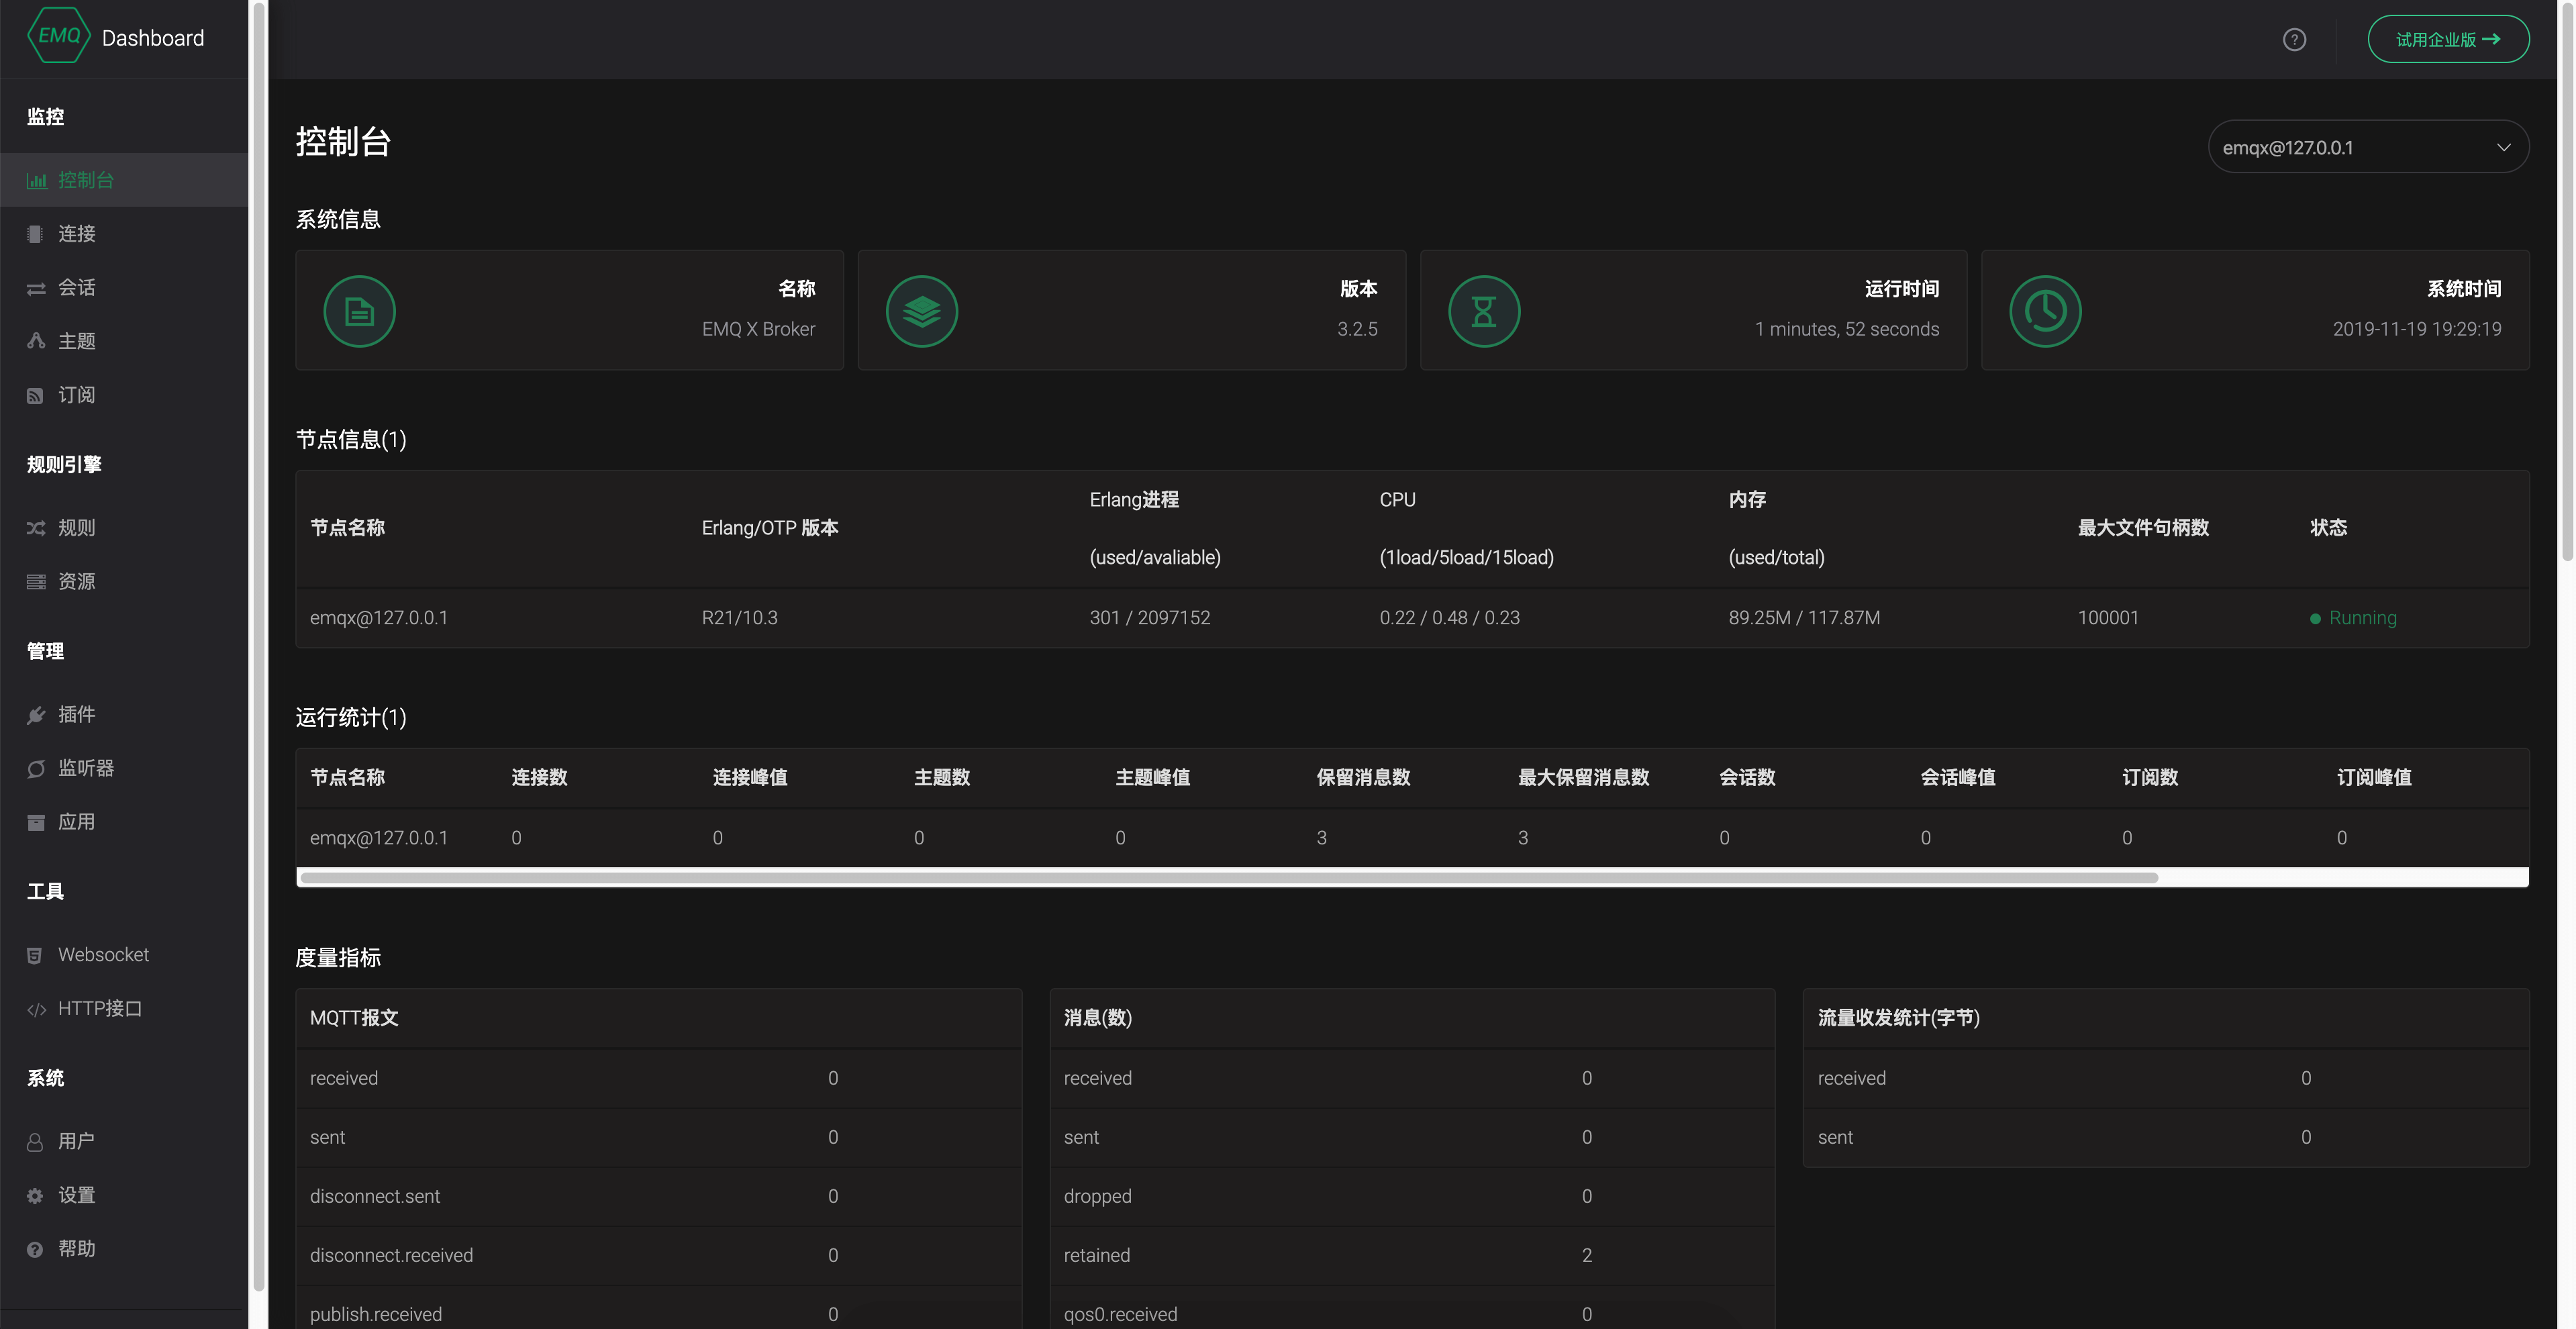Click the Topics icon in sidebar

[35, 341]
